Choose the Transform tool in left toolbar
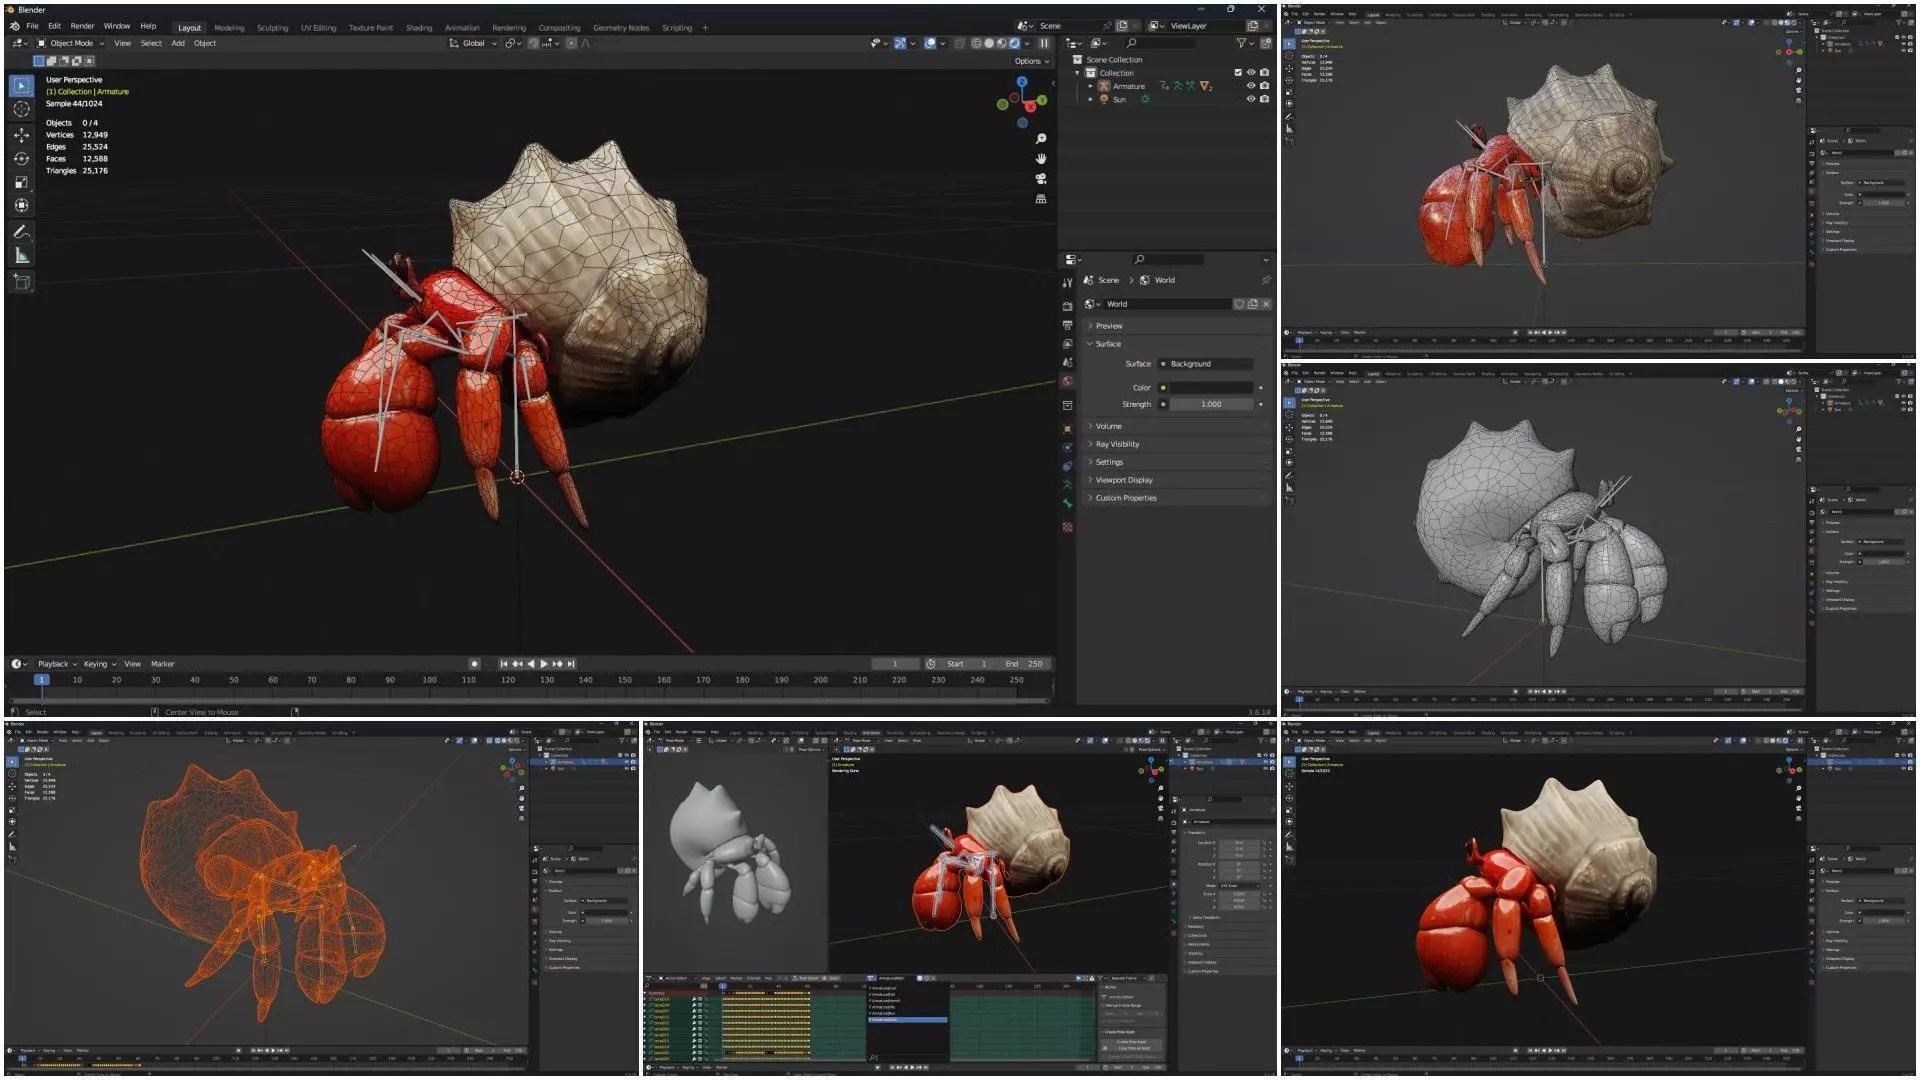This screenshot has width=1920, height=1080. click(21, 205)
